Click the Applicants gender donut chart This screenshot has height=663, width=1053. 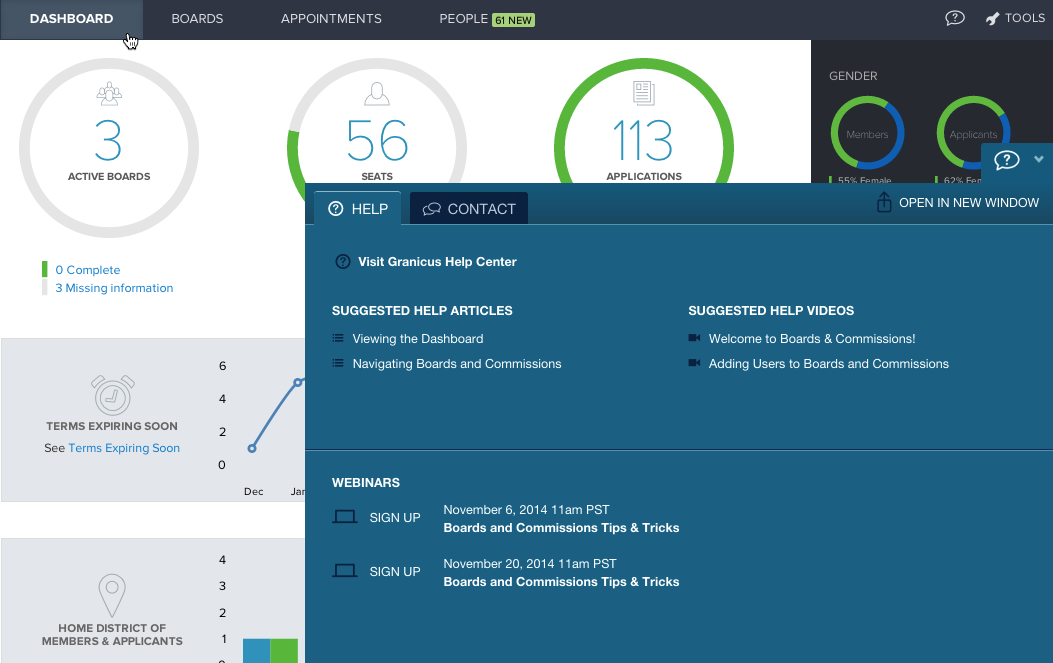pos(972,133)
